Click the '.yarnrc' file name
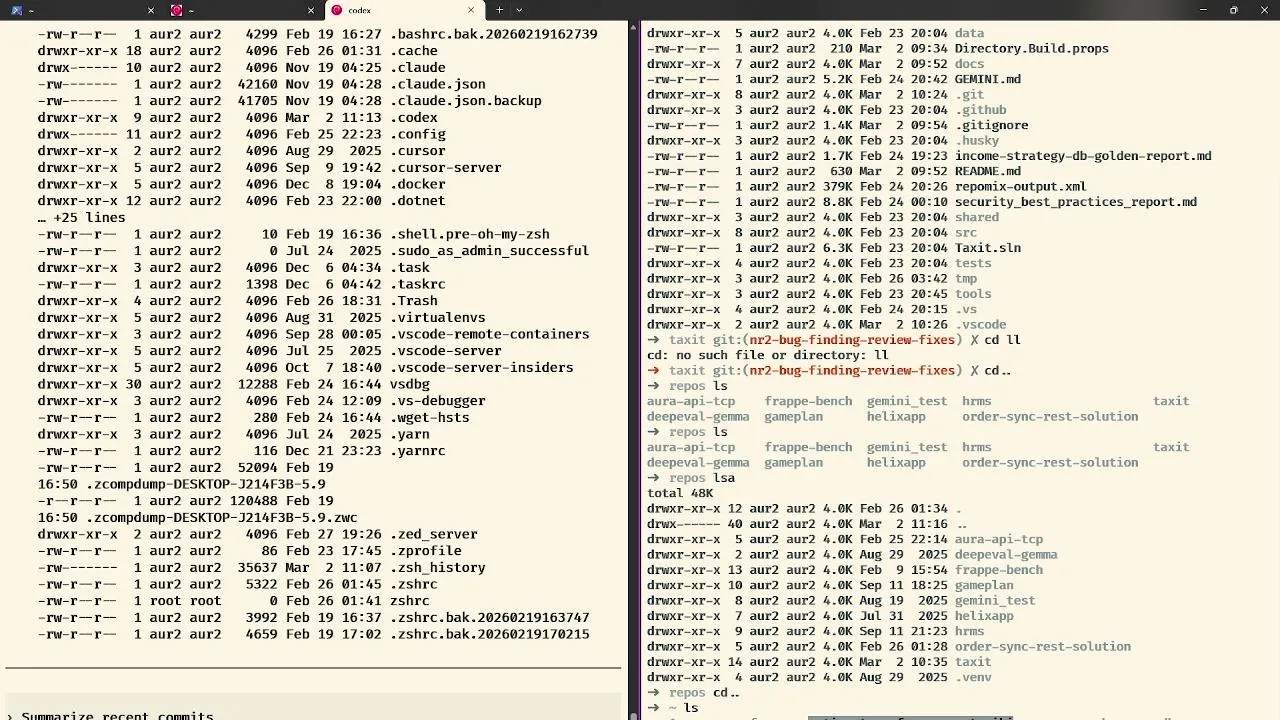The height and width of the screenshot is (720, 1280). click(x=418, y=451)
